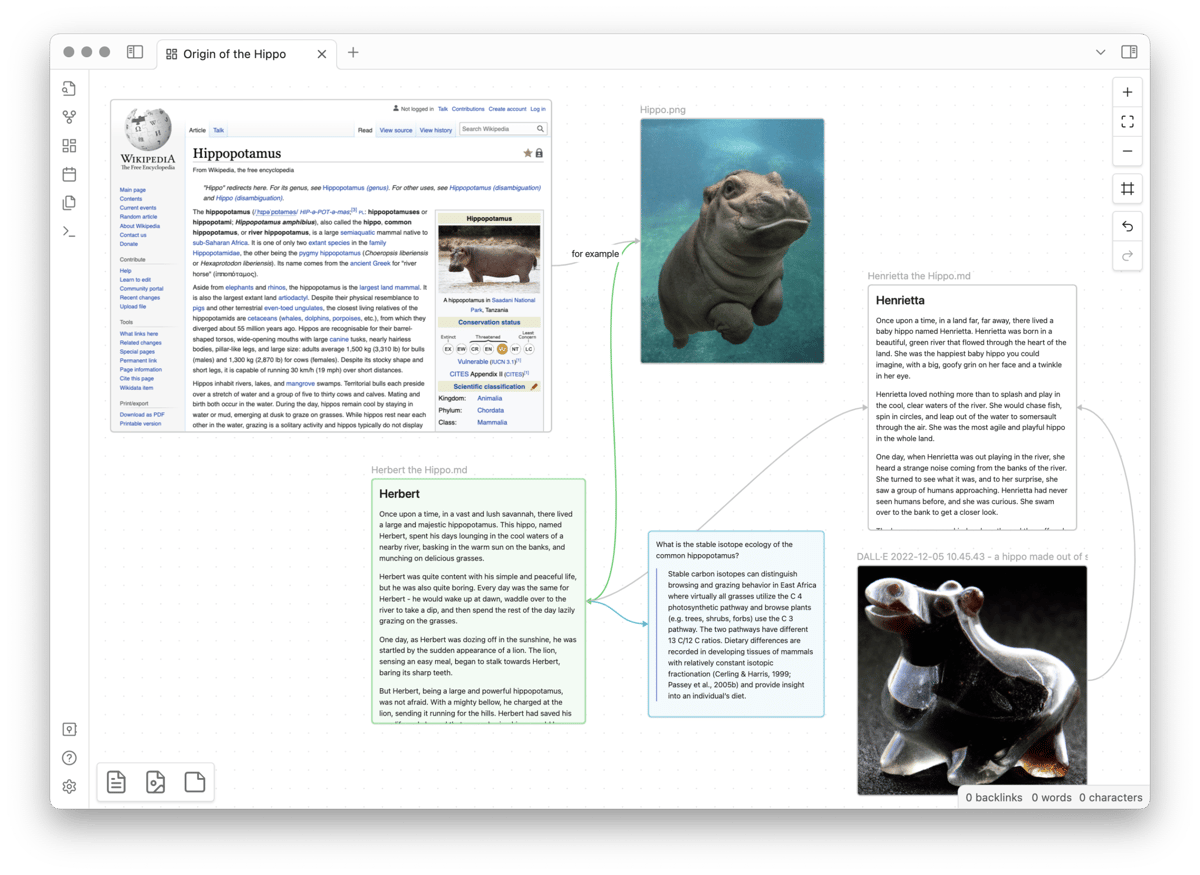Open a new tab with plus button
The width and height of the screenshot is (1200, 875).
(353, 52)
